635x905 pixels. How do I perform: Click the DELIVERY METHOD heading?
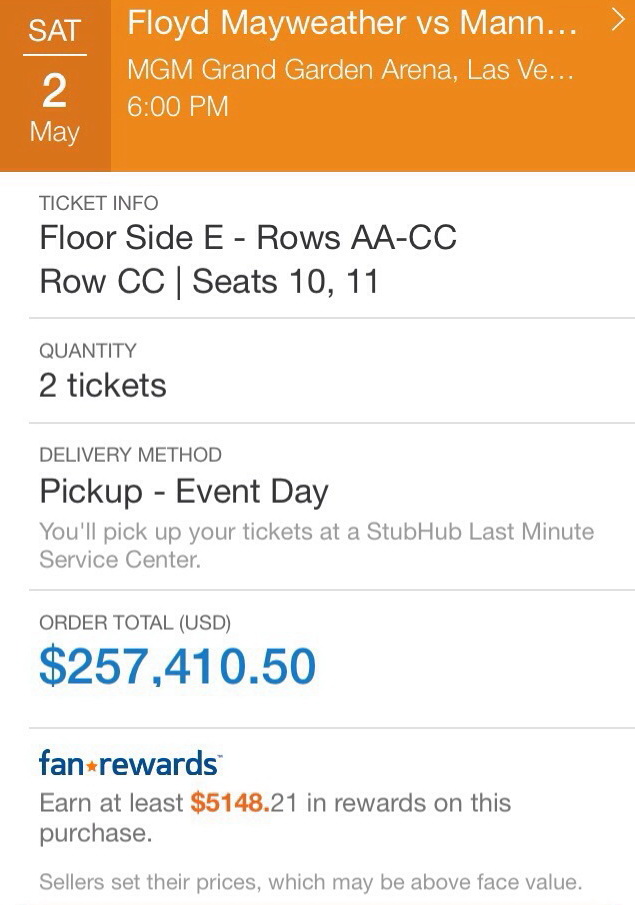130,455
